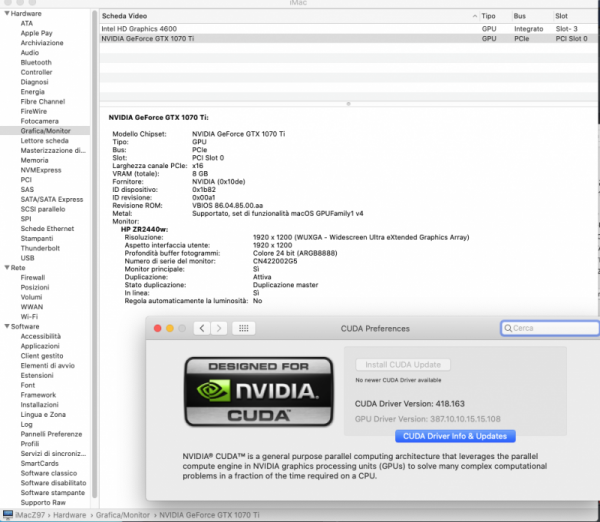The width and height of the screenshot is (600, 522).
Task: Select Installazioni under Software
Action: click(x=39, y=405)
